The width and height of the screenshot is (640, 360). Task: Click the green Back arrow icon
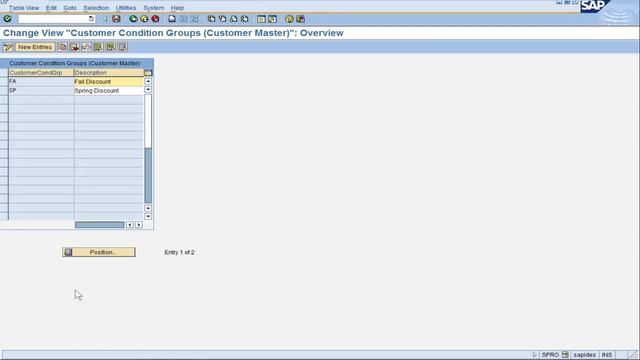pos(133,19)
